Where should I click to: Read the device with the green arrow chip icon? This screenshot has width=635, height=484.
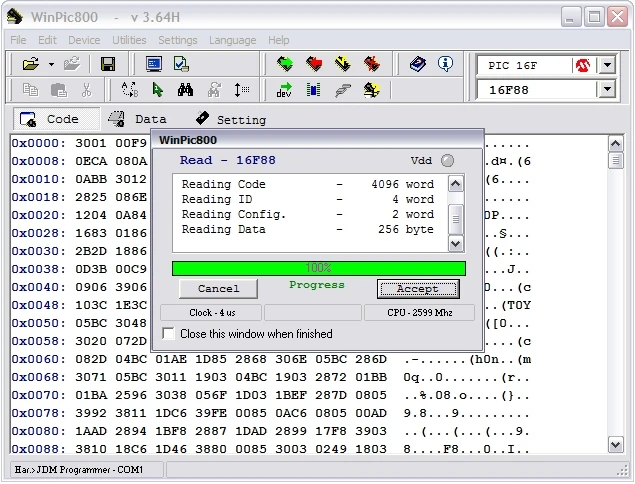coord(285,64)
